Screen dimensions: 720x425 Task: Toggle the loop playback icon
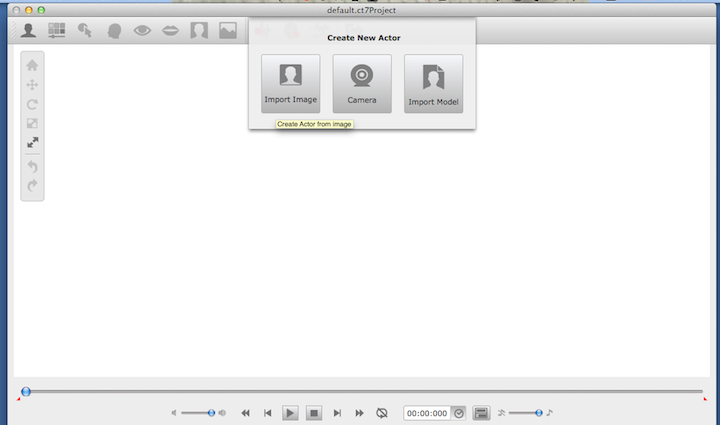[x=382, y=413]
